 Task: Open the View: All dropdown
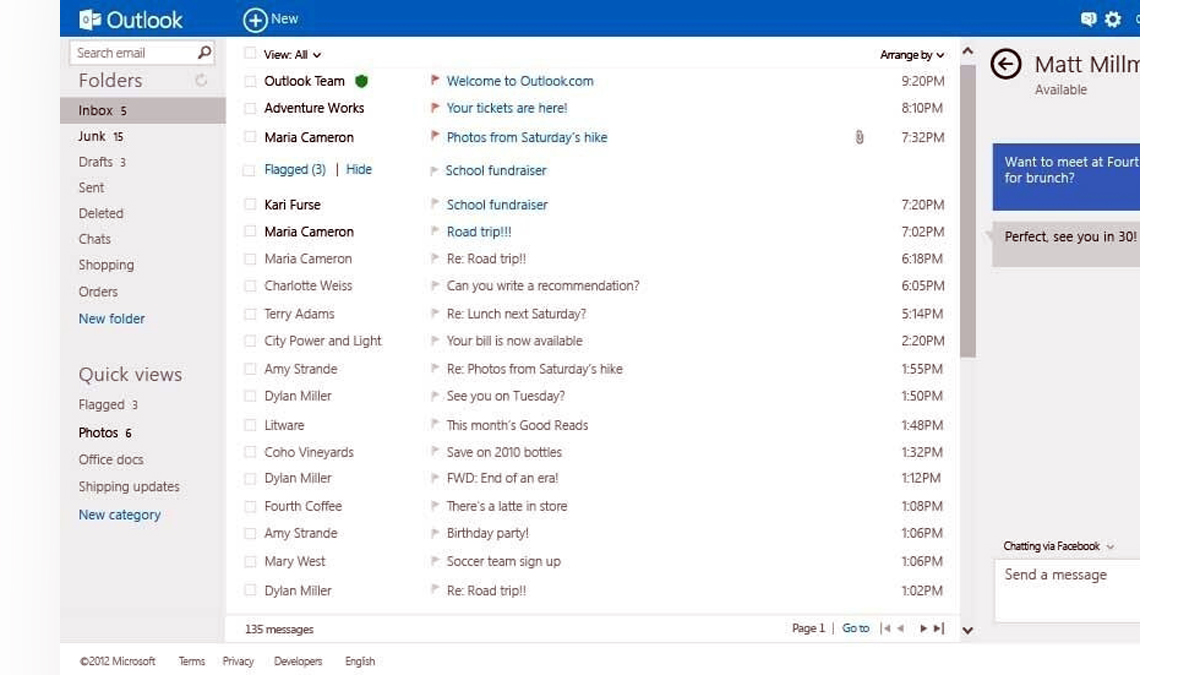point(292,55)
